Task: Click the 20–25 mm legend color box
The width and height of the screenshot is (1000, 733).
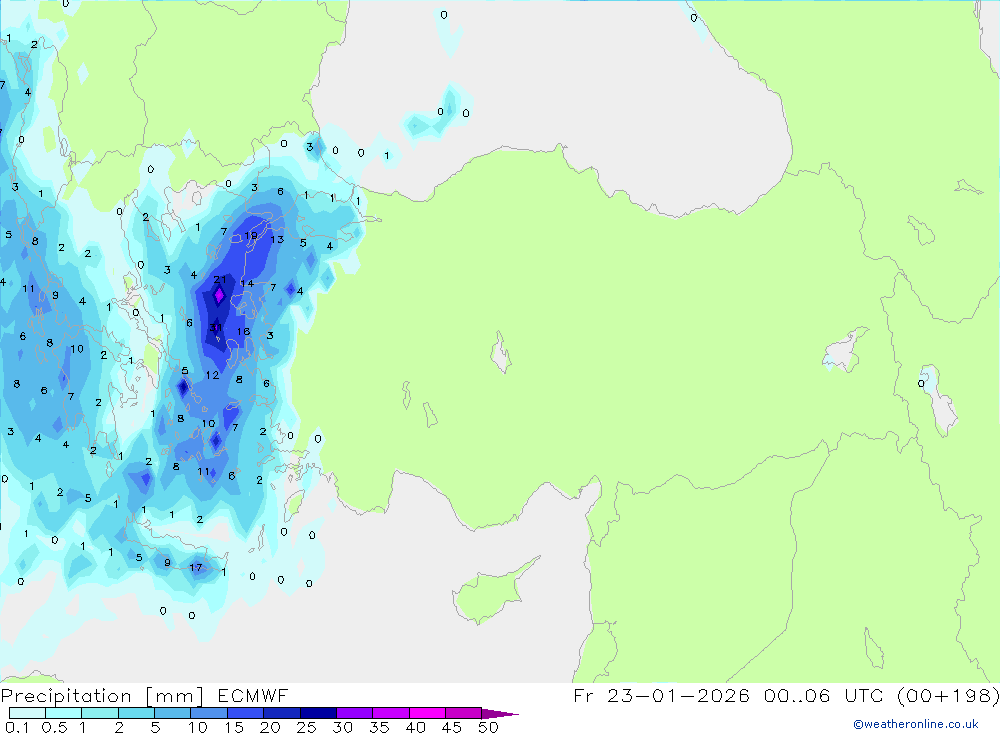Action: point(281,713)
